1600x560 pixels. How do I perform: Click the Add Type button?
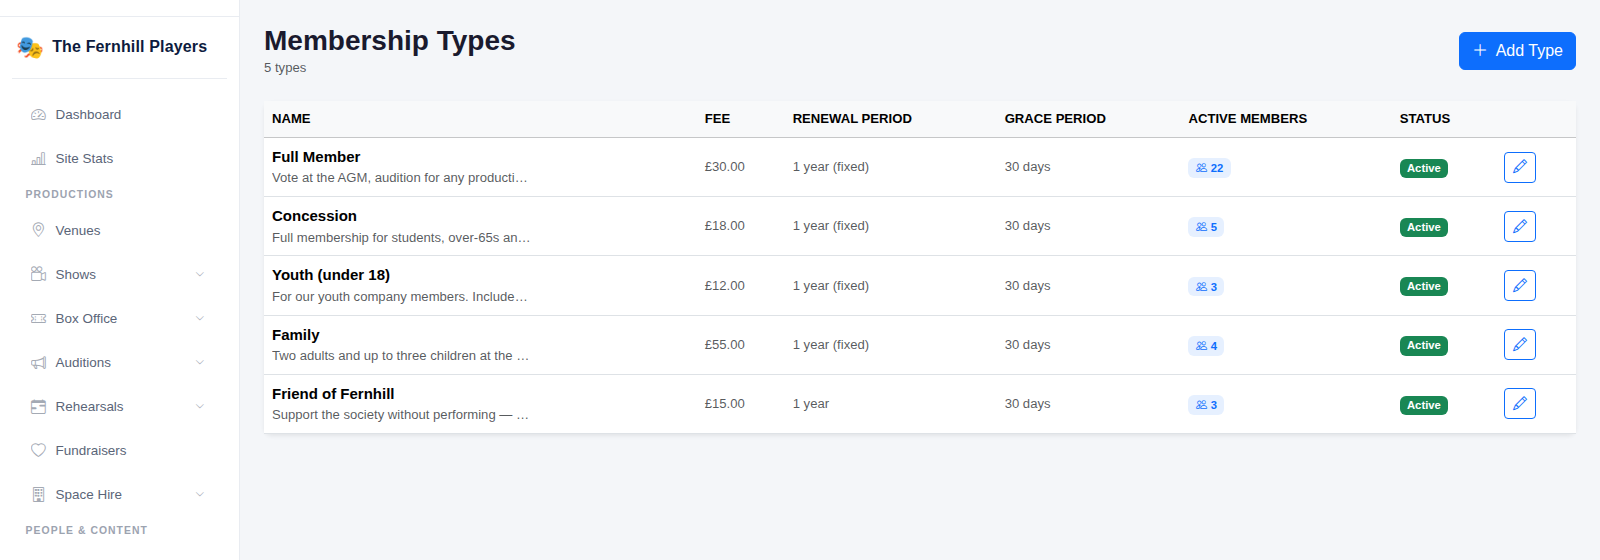tap(1517, 51)
